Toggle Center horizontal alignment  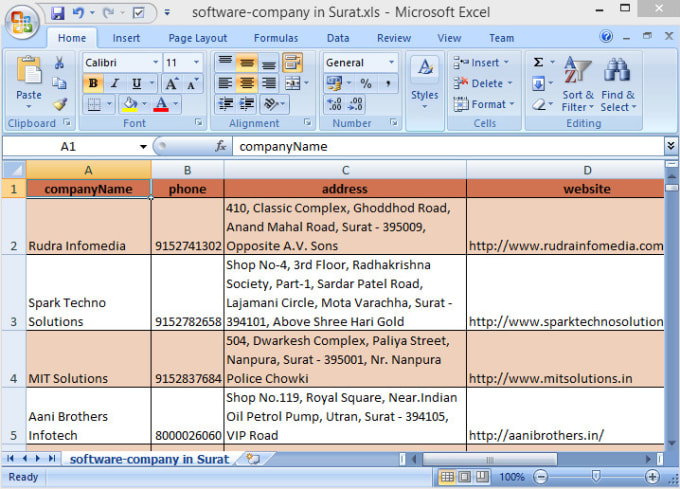[247, 83]
